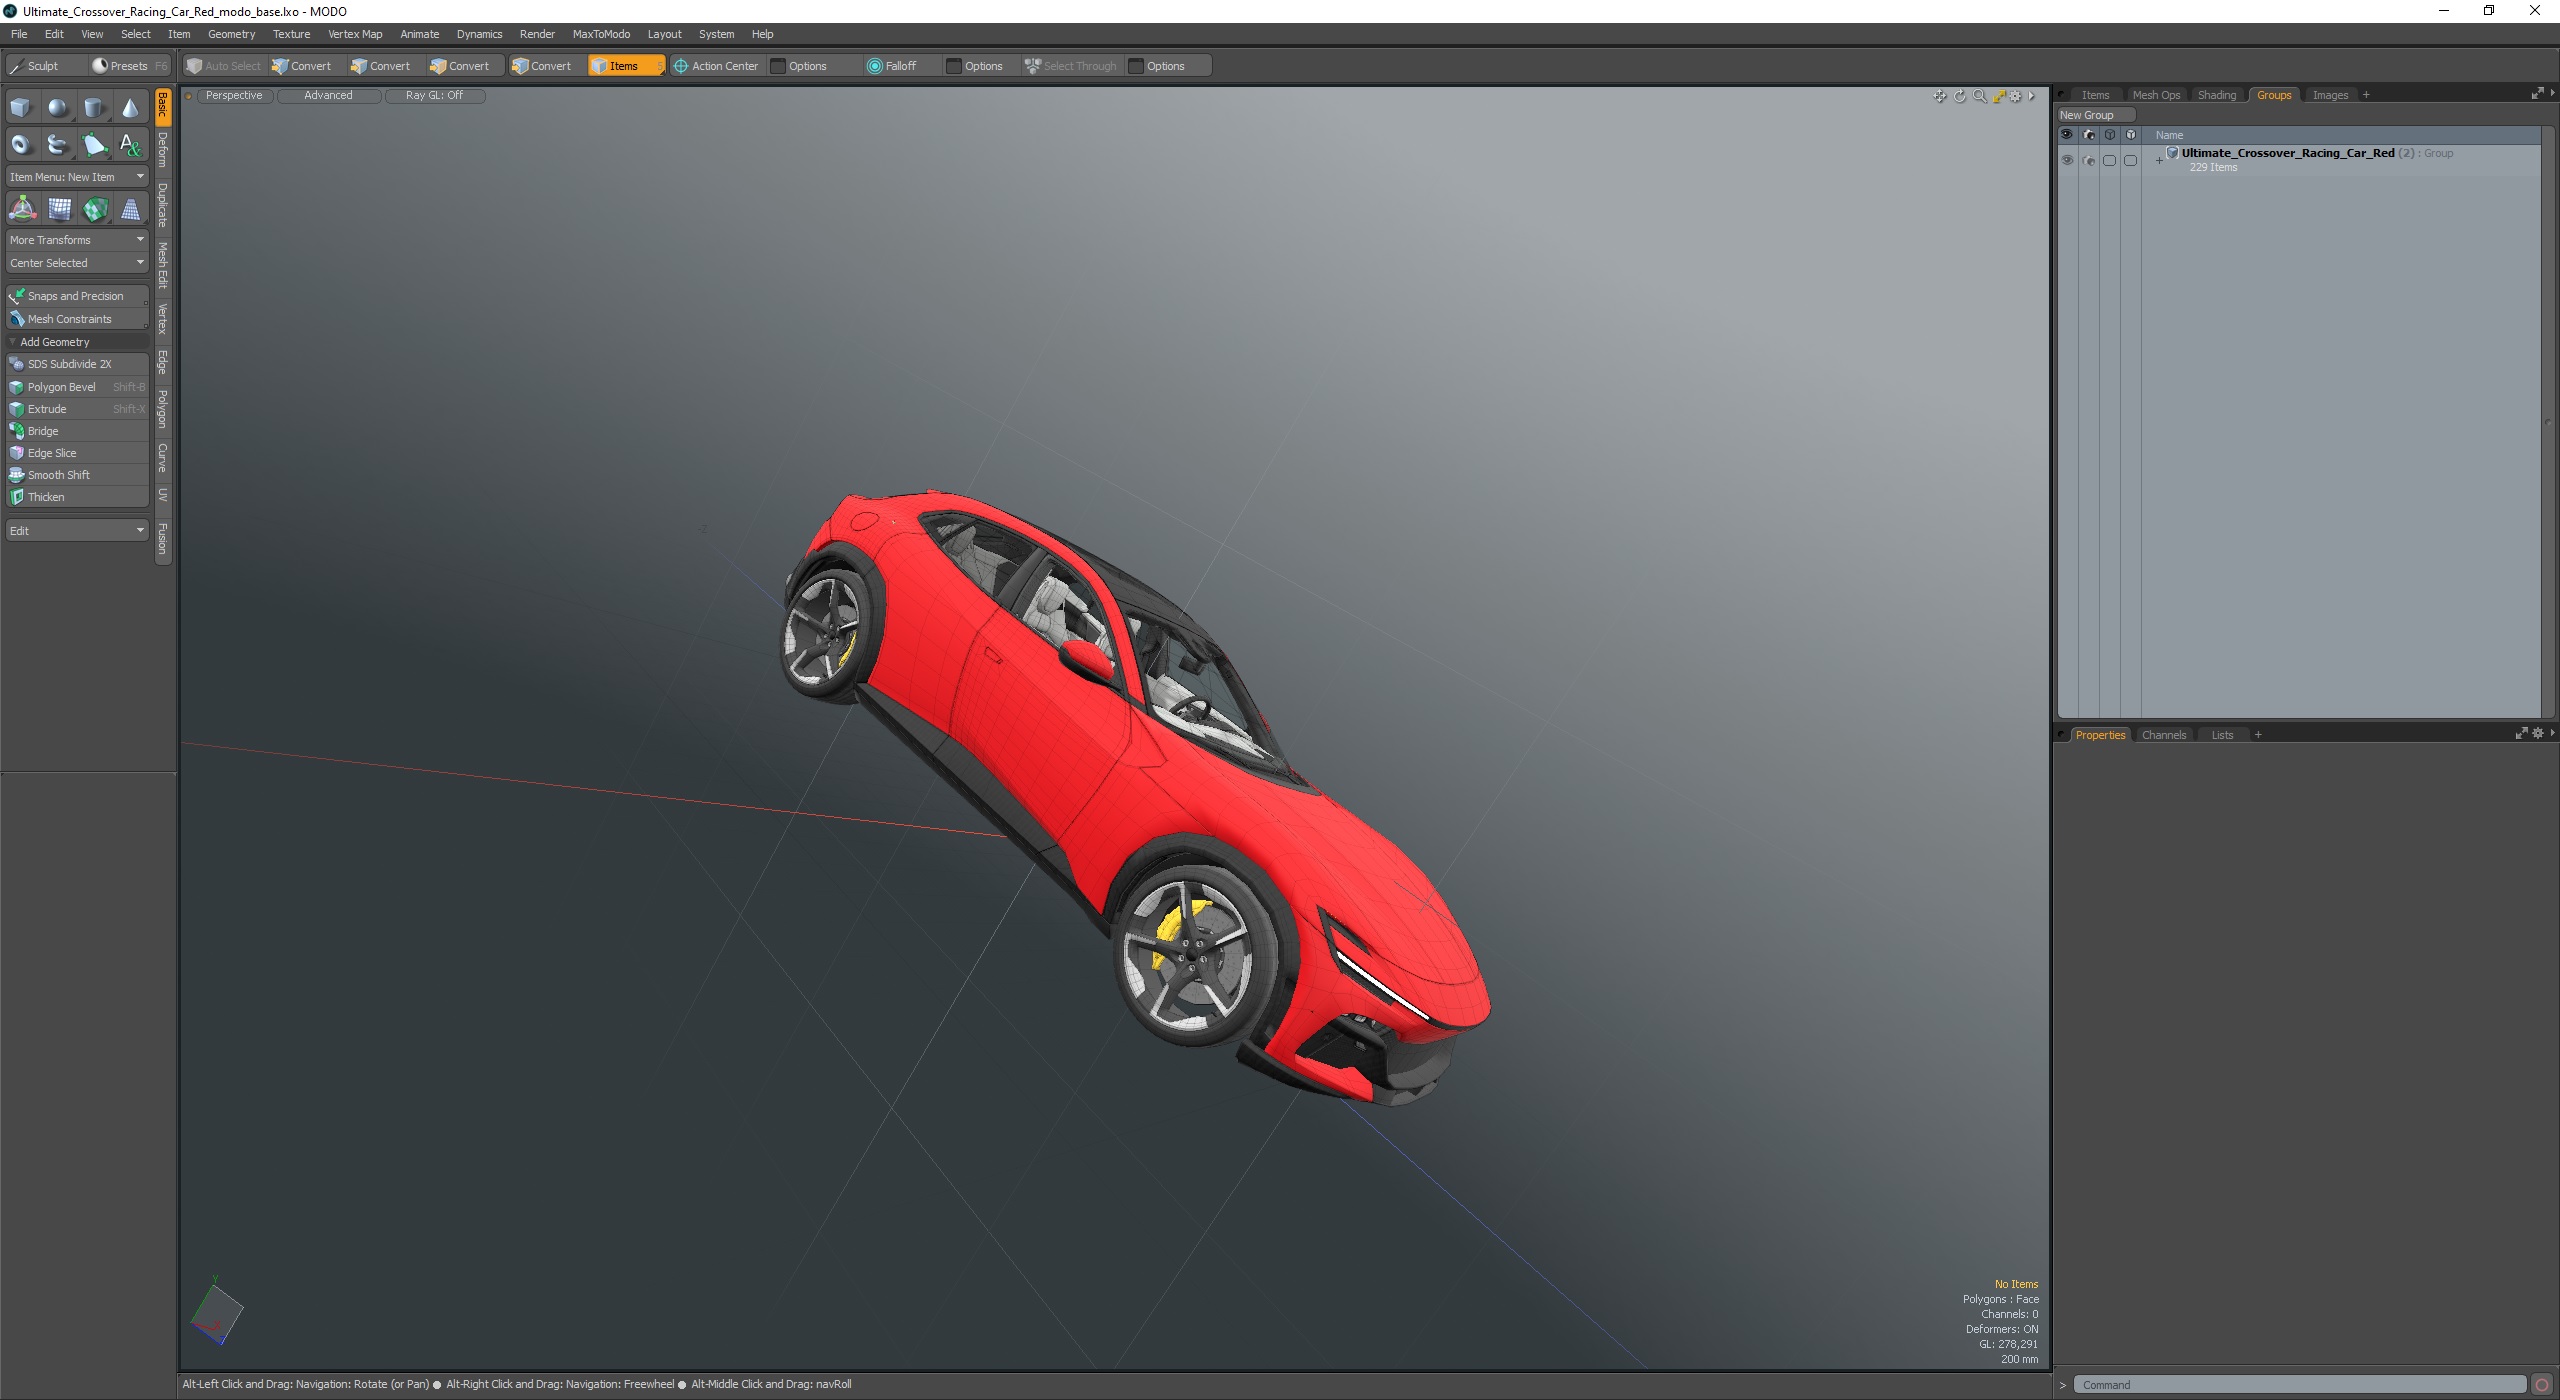This screenshot has width=2560, height=1400.
Task: Select the Cube primitive tool
Action: pyautogui.click(x=21, y=107)
